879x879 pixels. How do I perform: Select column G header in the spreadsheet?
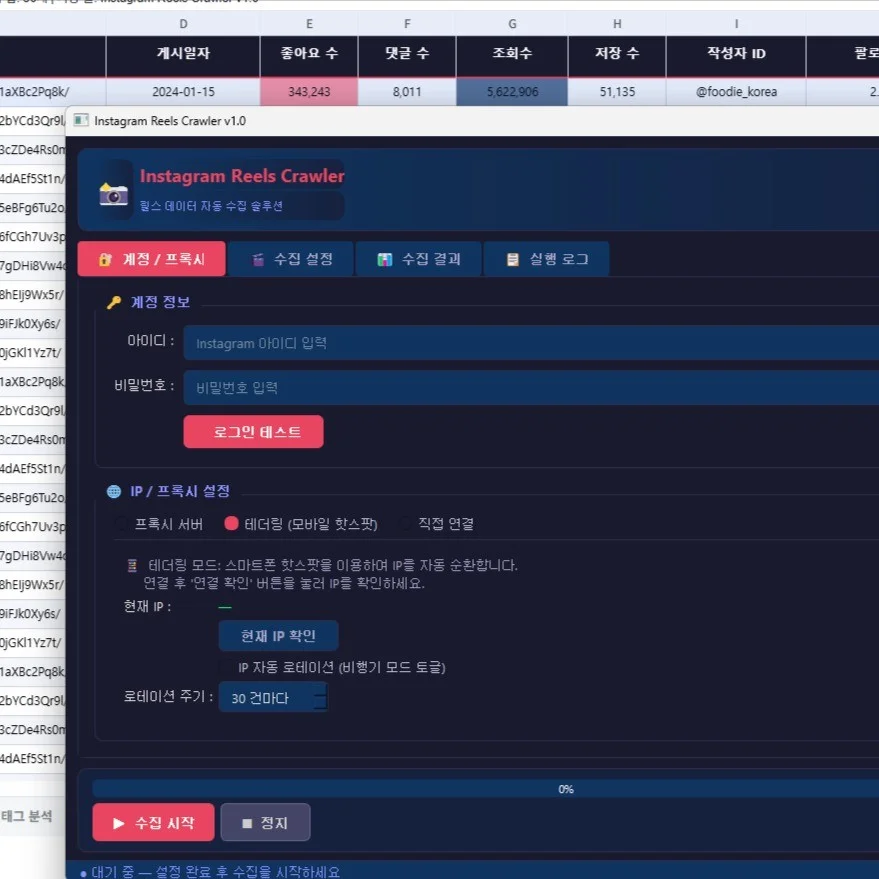point(512,24)
